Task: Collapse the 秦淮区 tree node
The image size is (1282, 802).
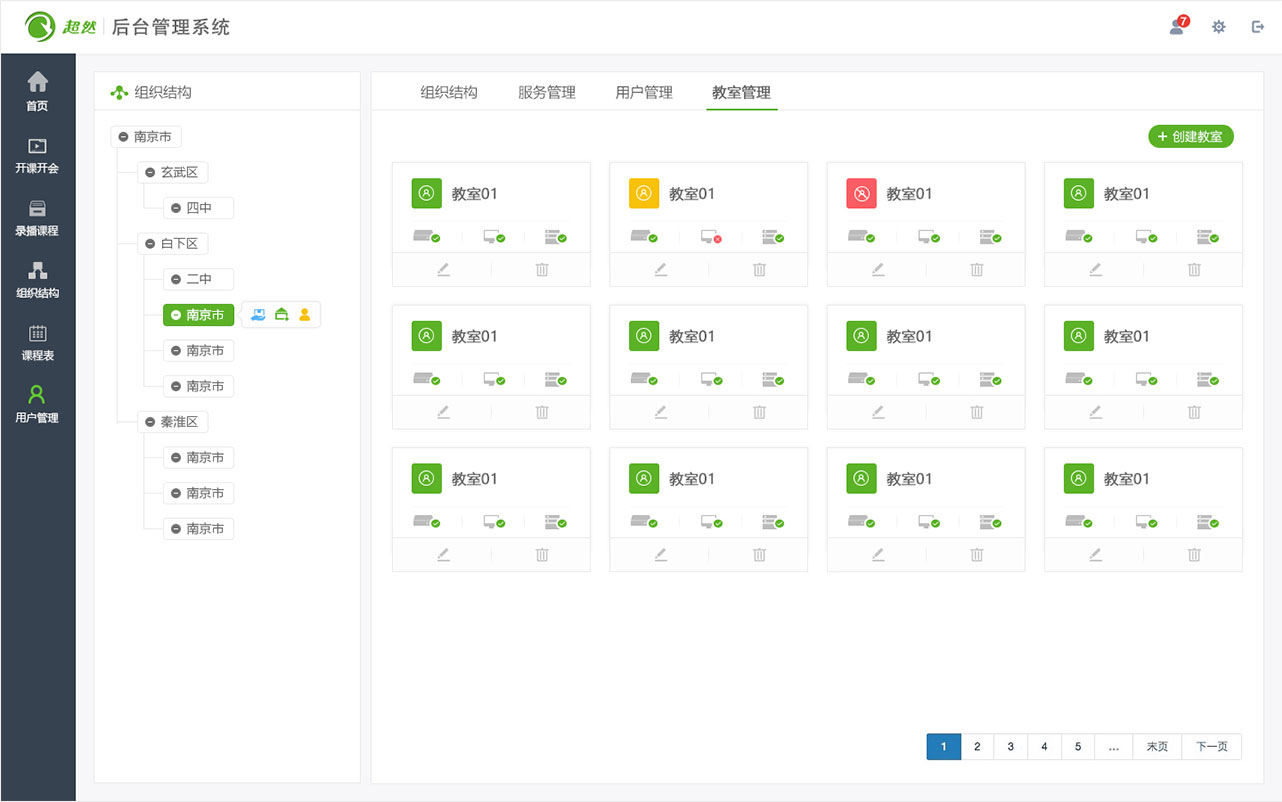Action: [148, 421]
